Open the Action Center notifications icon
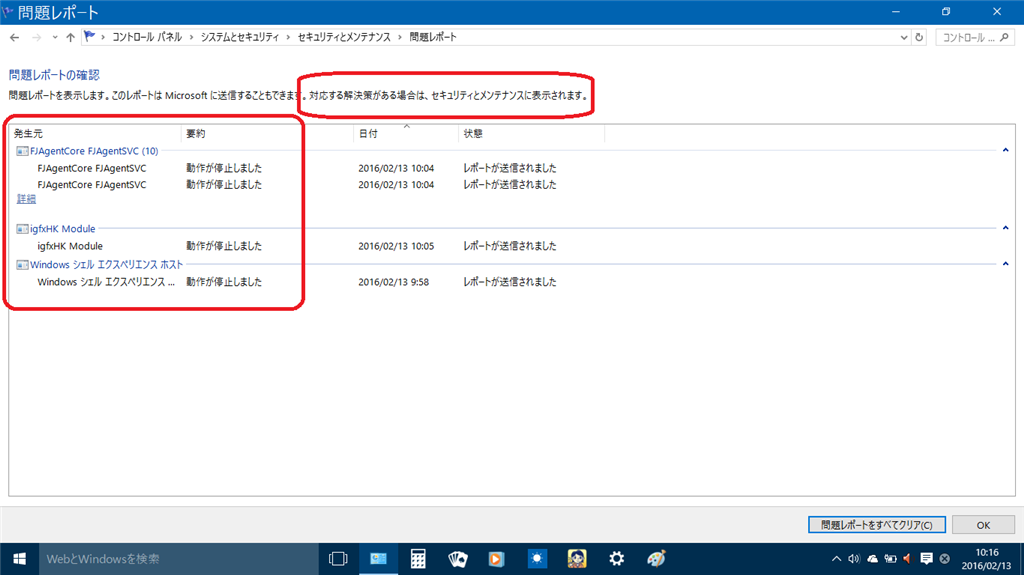 (926, 559)
